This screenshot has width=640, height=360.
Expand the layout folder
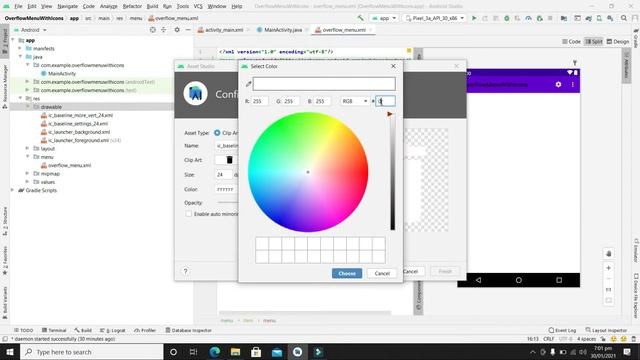click(28, 149)
